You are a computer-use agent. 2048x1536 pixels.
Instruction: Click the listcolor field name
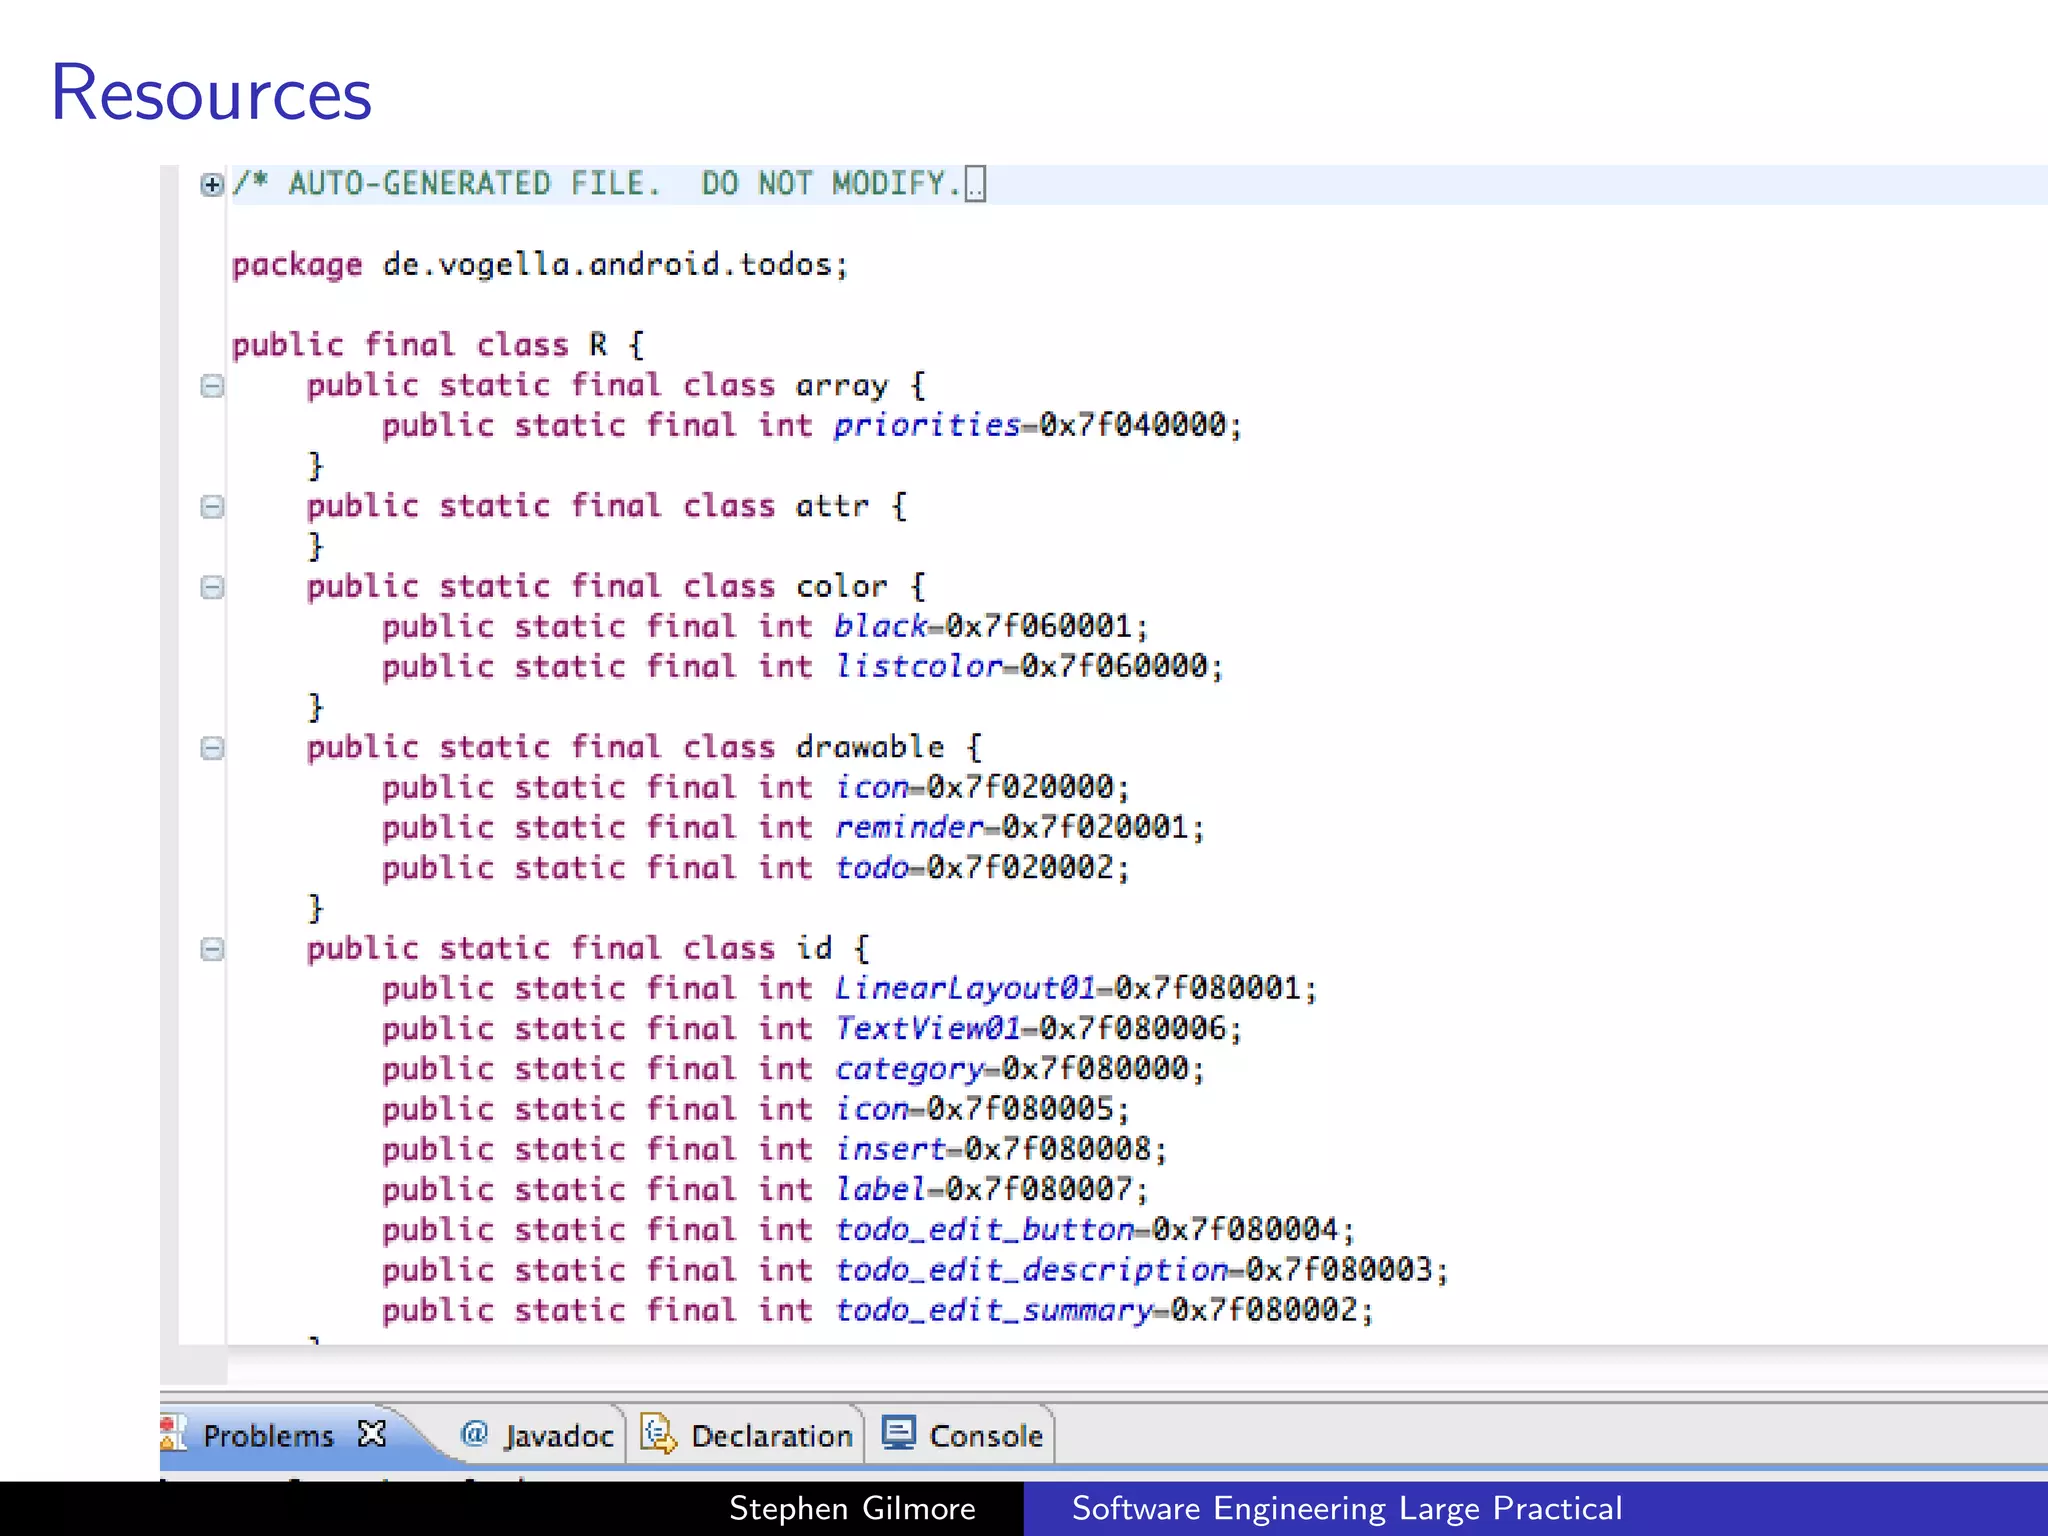coord(918,667)
